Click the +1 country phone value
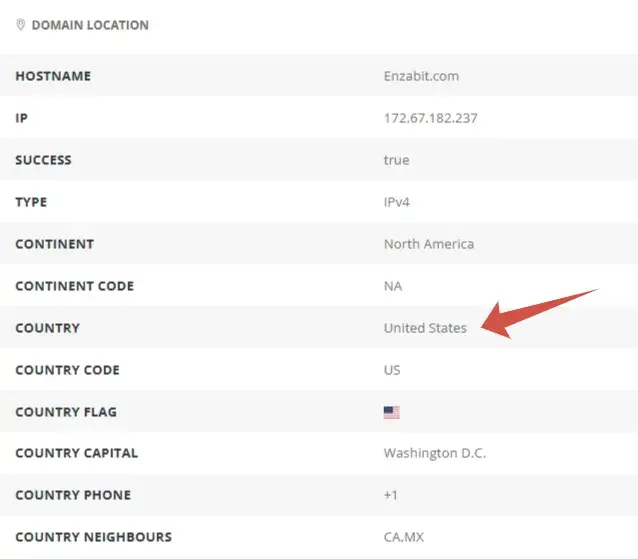 391,495
